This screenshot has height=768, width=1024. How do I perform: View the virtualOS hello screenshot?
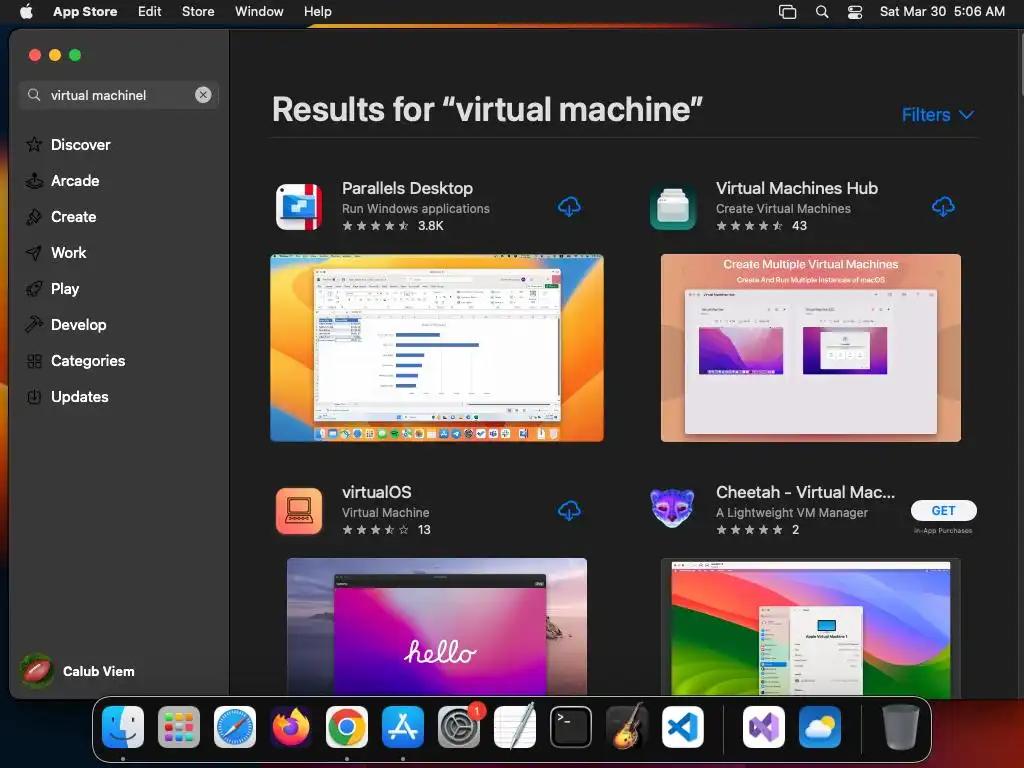437,626
